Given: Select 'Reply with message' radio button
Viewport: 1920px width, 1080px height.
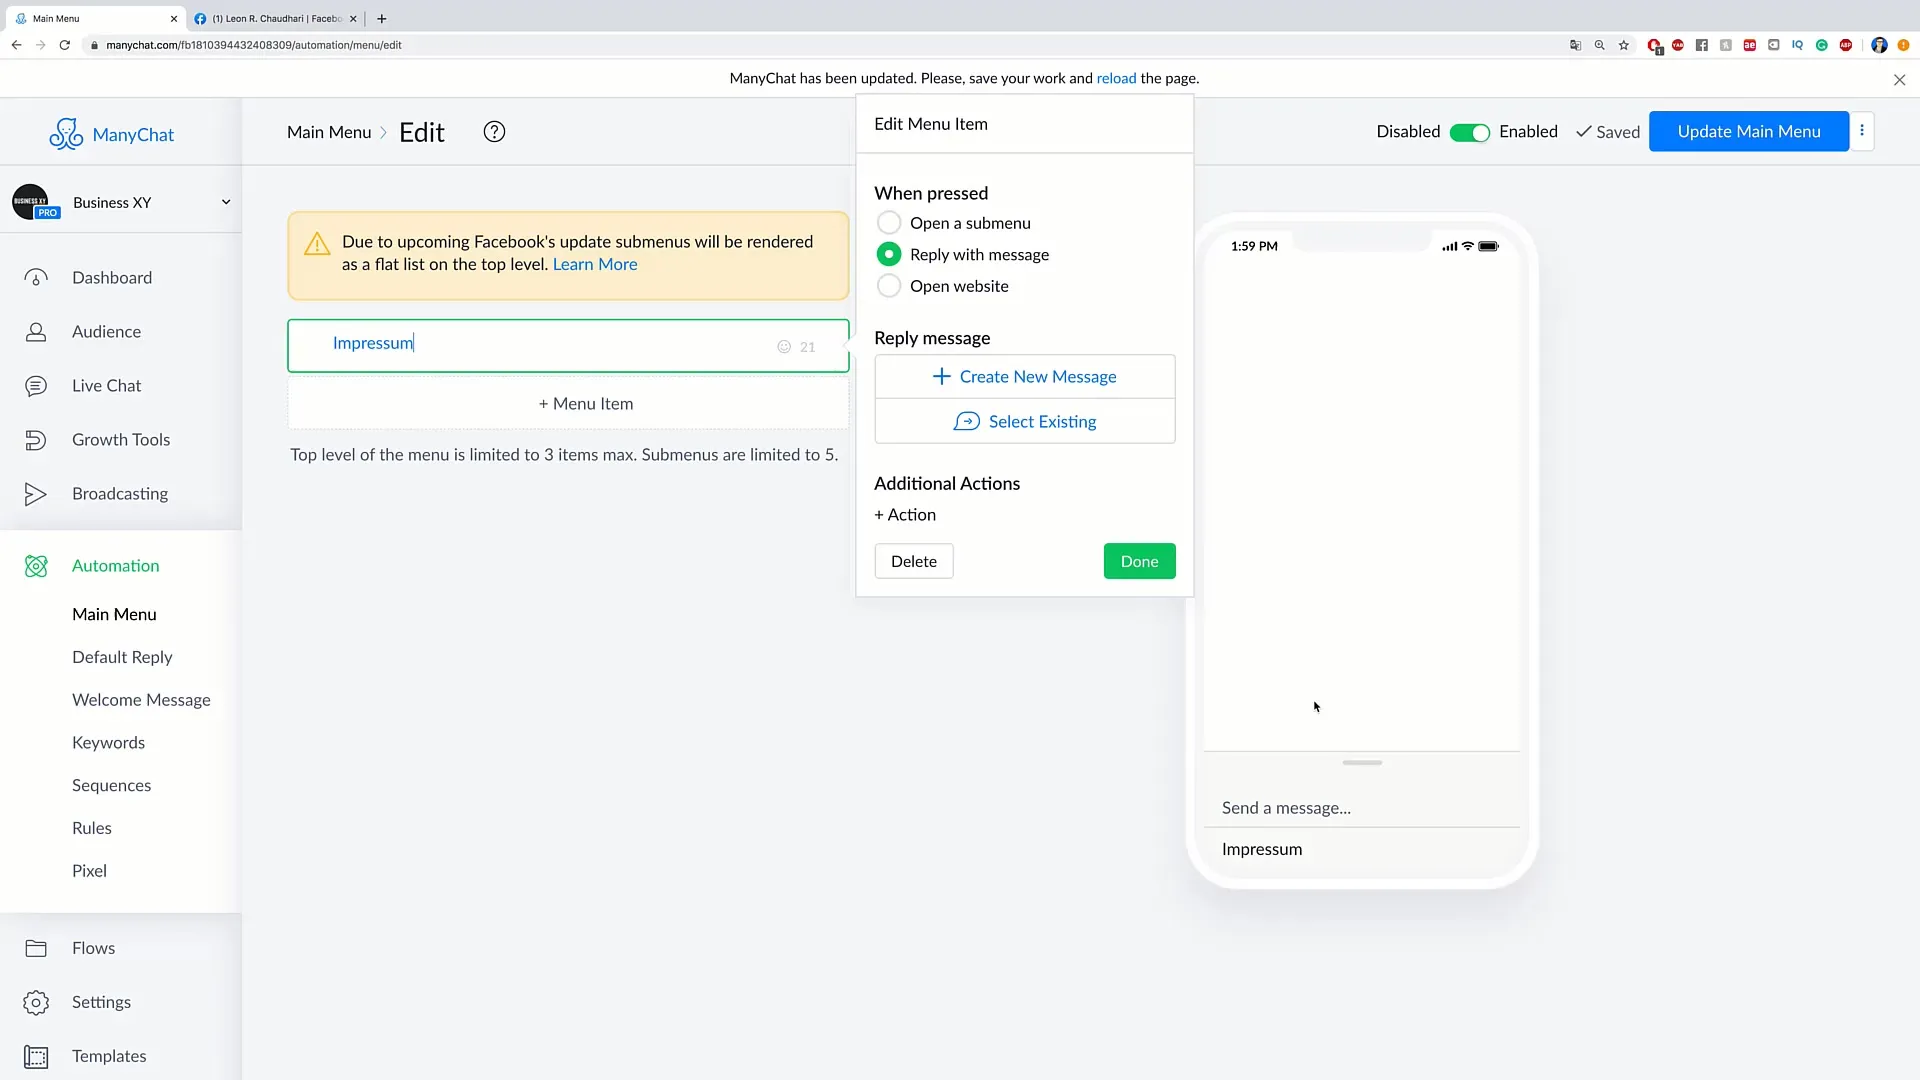Looking at the screenshot, I should point(887,253).
